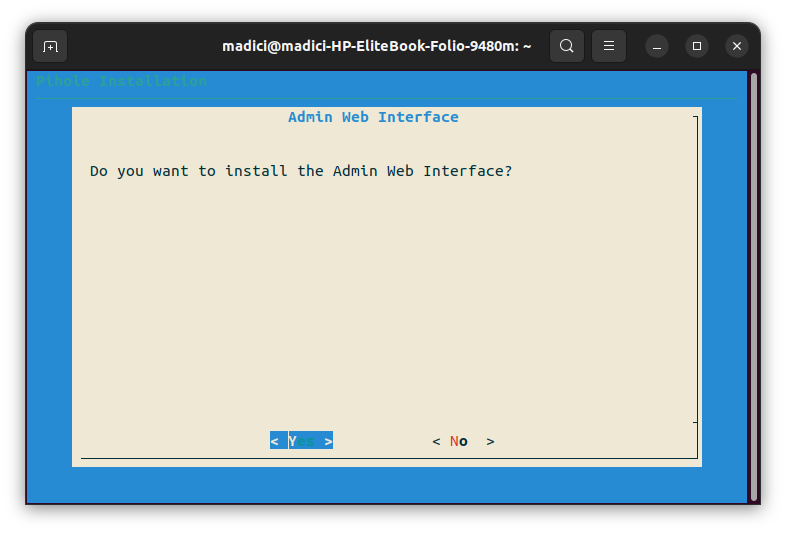Click the terminal vertical scrollbar
This screenshot has width=786, height=533.
point(753,287)
